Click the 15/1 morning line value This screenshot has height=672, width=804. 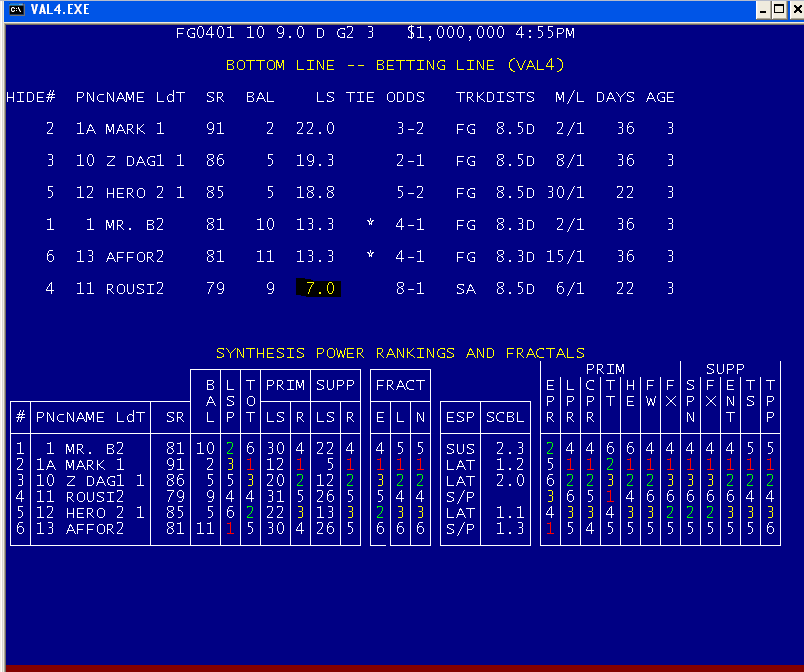(565, 256)
